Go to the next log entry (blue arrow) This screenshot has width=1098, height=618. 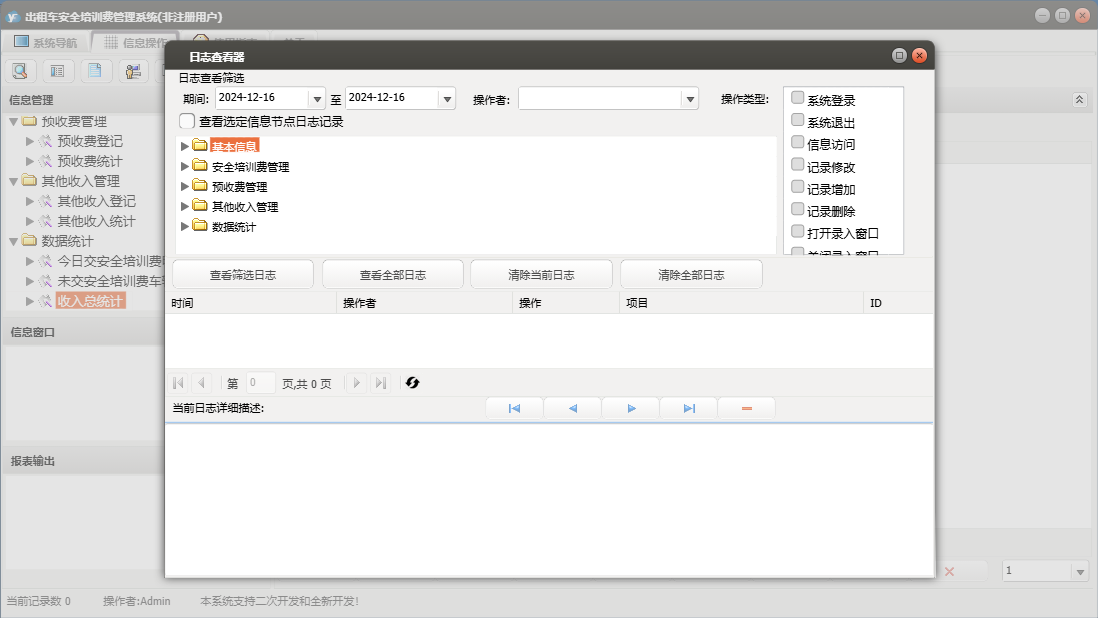[x=631, y=408]
